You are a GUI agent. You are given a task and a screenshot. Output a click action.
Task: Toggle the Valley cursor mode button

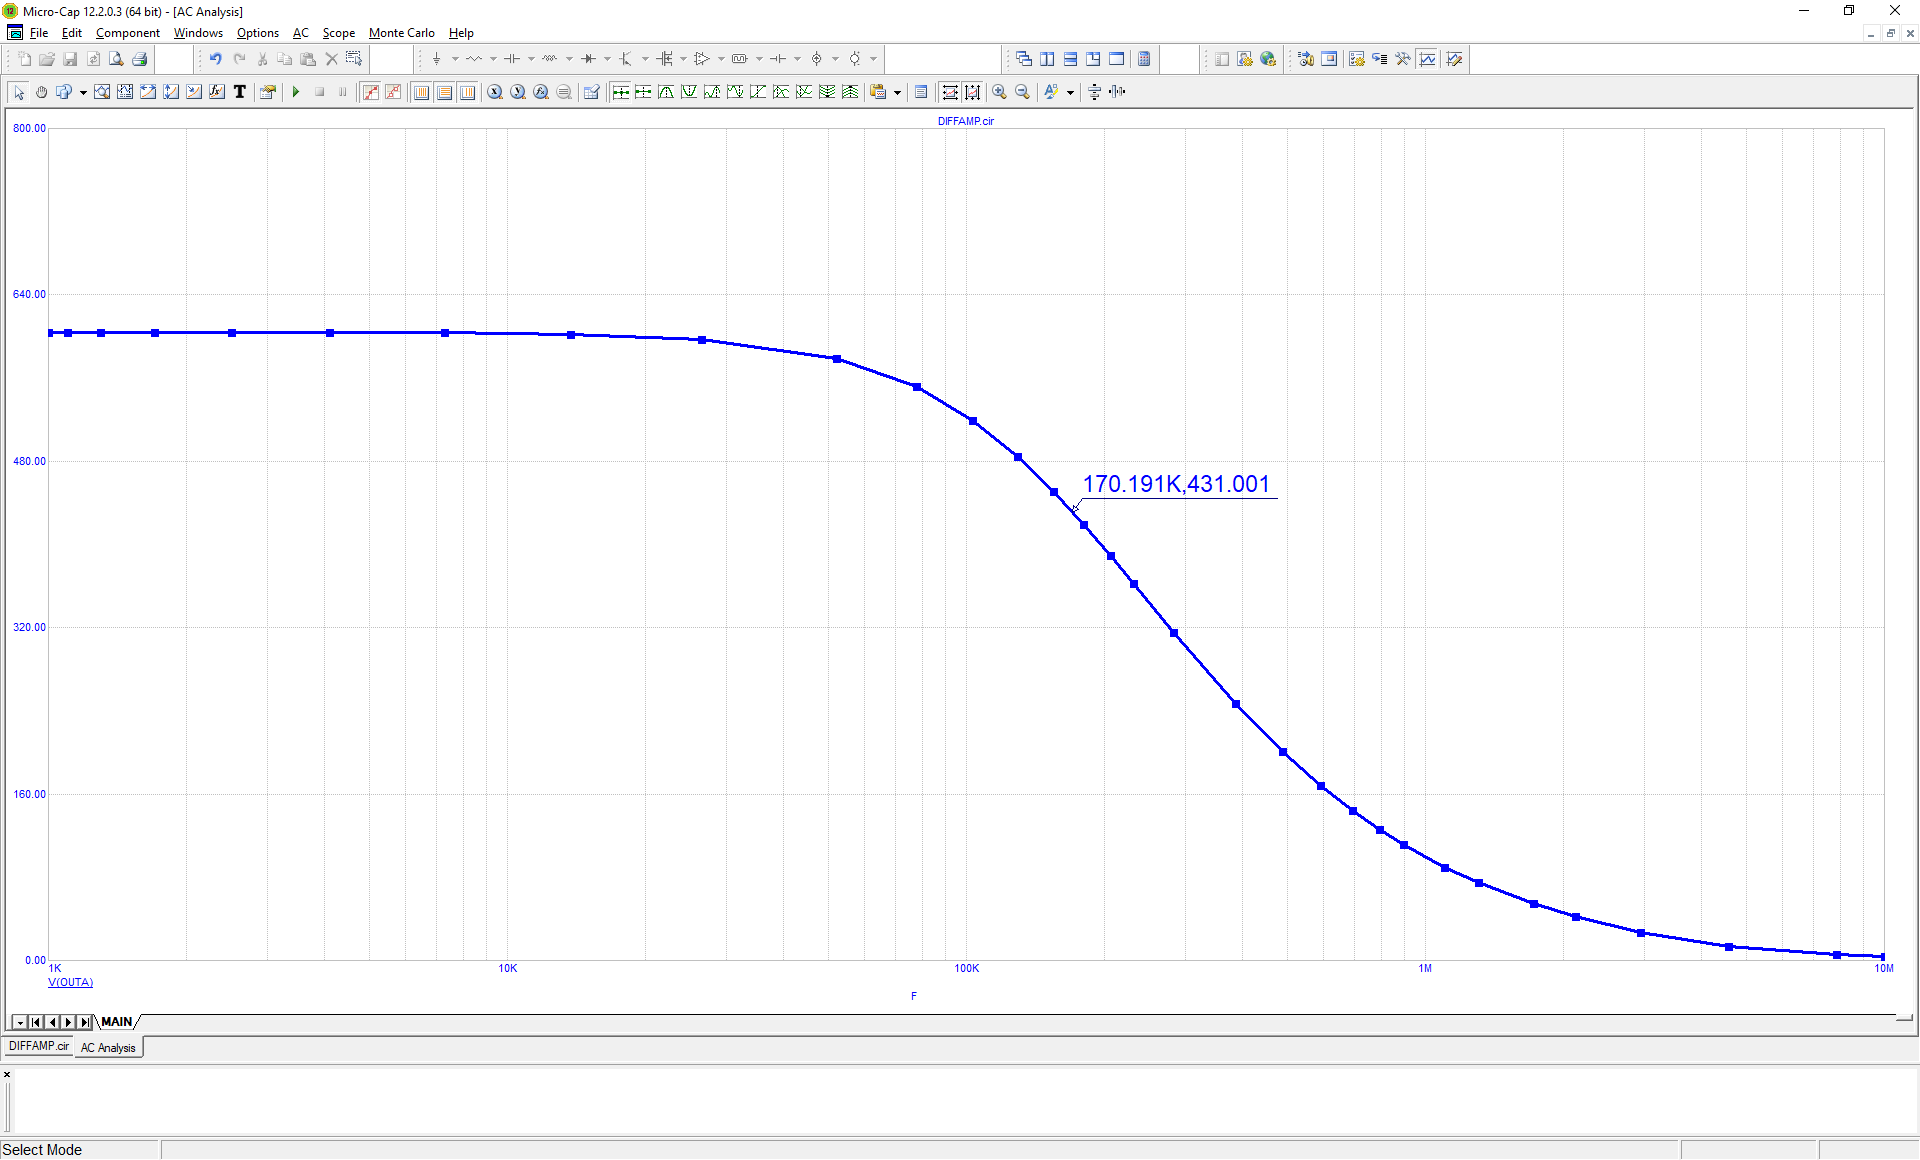click(x=690, y=92)
